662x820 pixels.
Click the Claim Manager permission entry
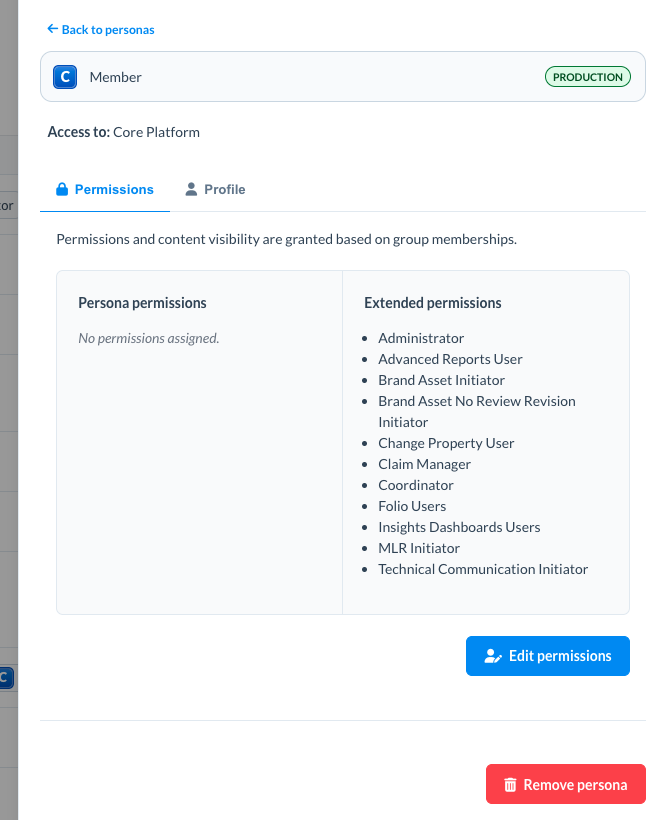424,464
